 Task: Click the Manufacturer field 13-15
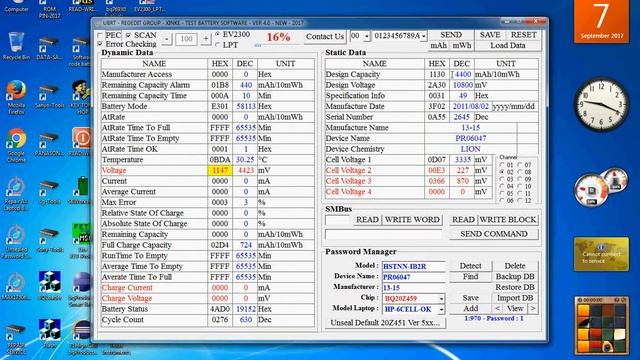tap(413, 288)
